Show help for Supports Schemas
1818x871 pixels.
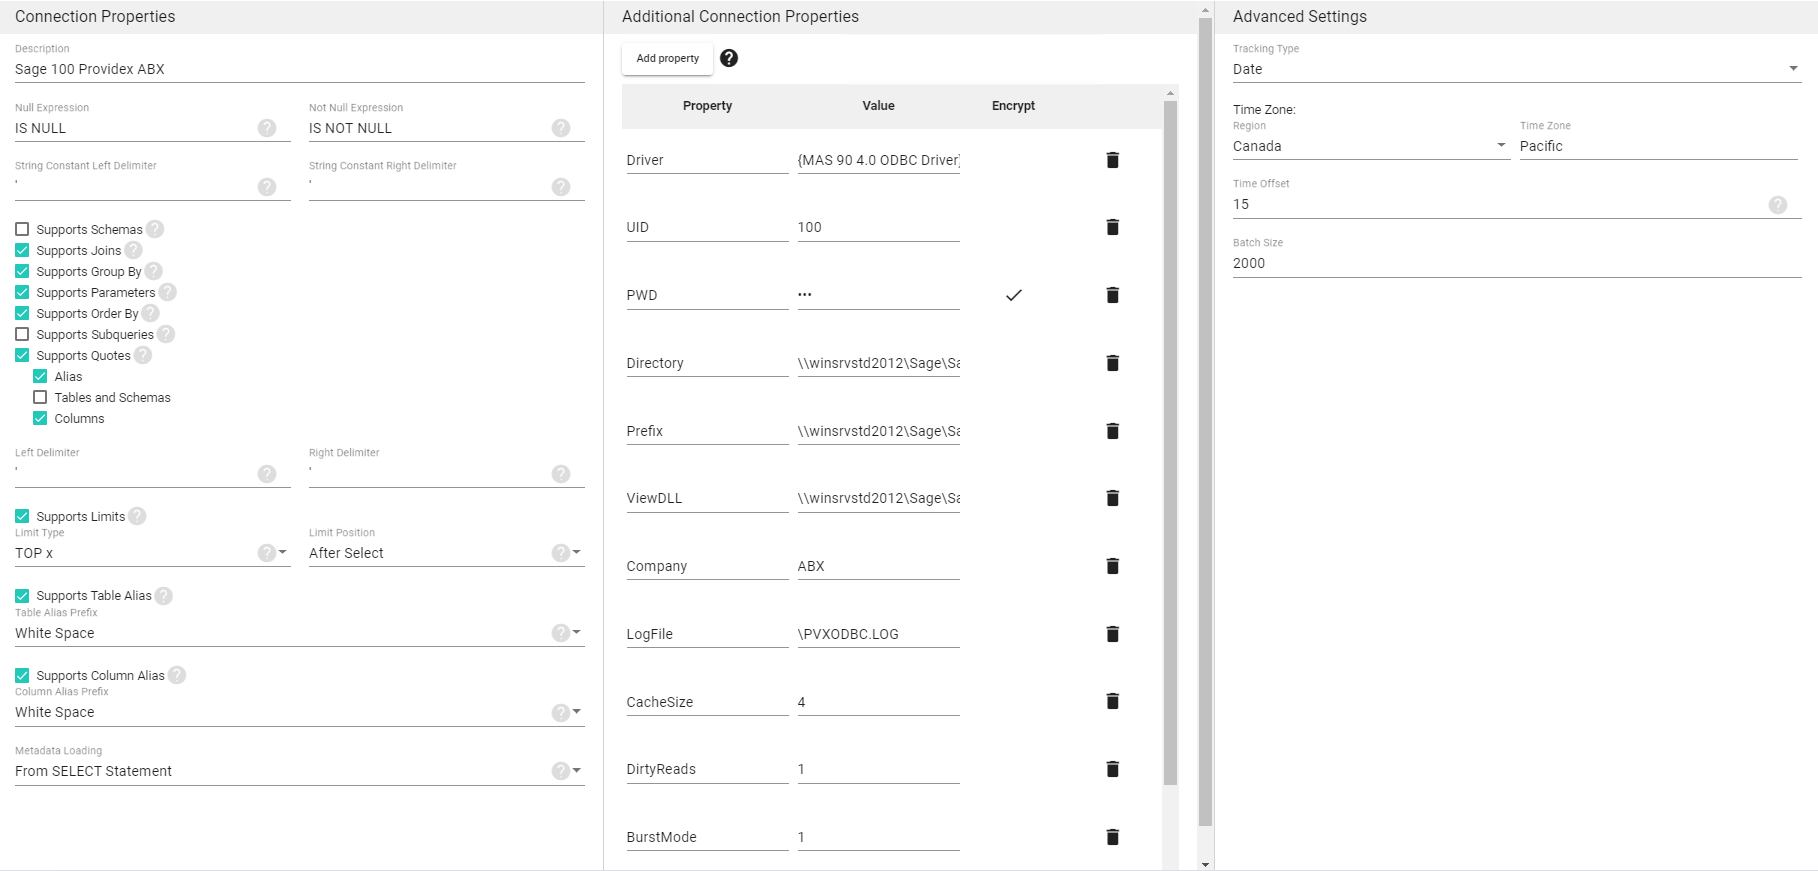[155, 229]
